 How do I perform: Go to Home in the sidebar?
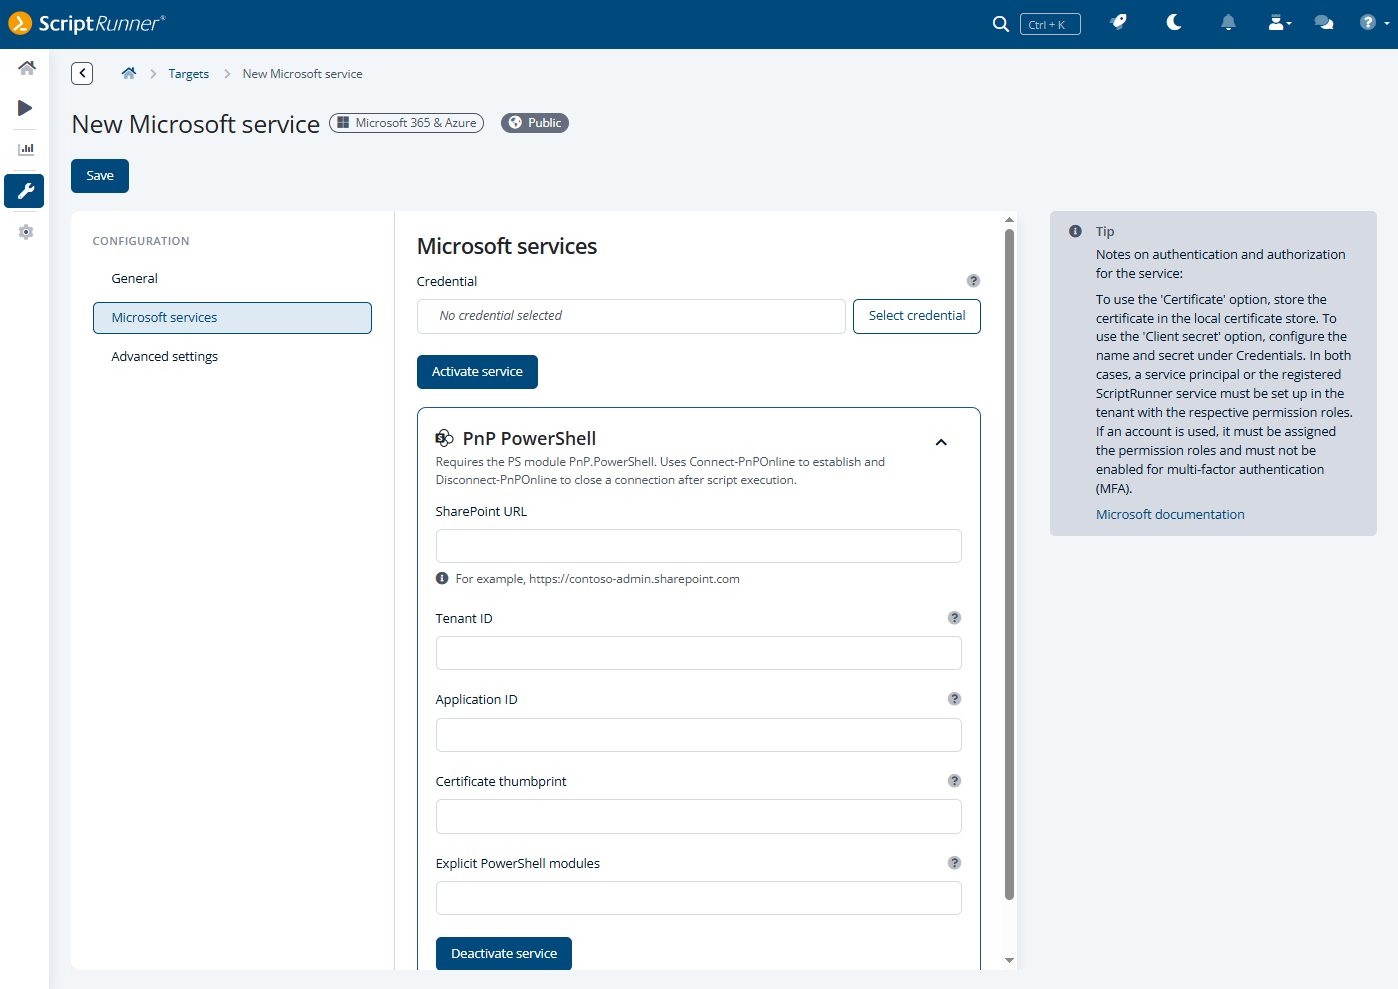26,68
